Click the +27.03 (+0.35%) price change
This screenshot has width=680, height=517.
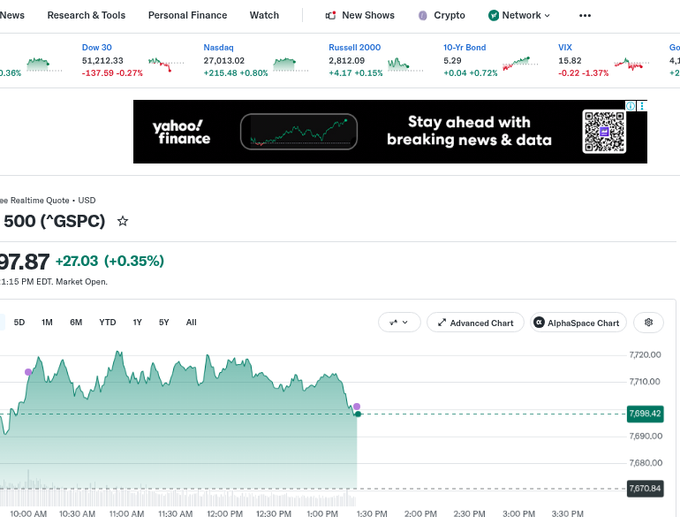pos(110,261)
